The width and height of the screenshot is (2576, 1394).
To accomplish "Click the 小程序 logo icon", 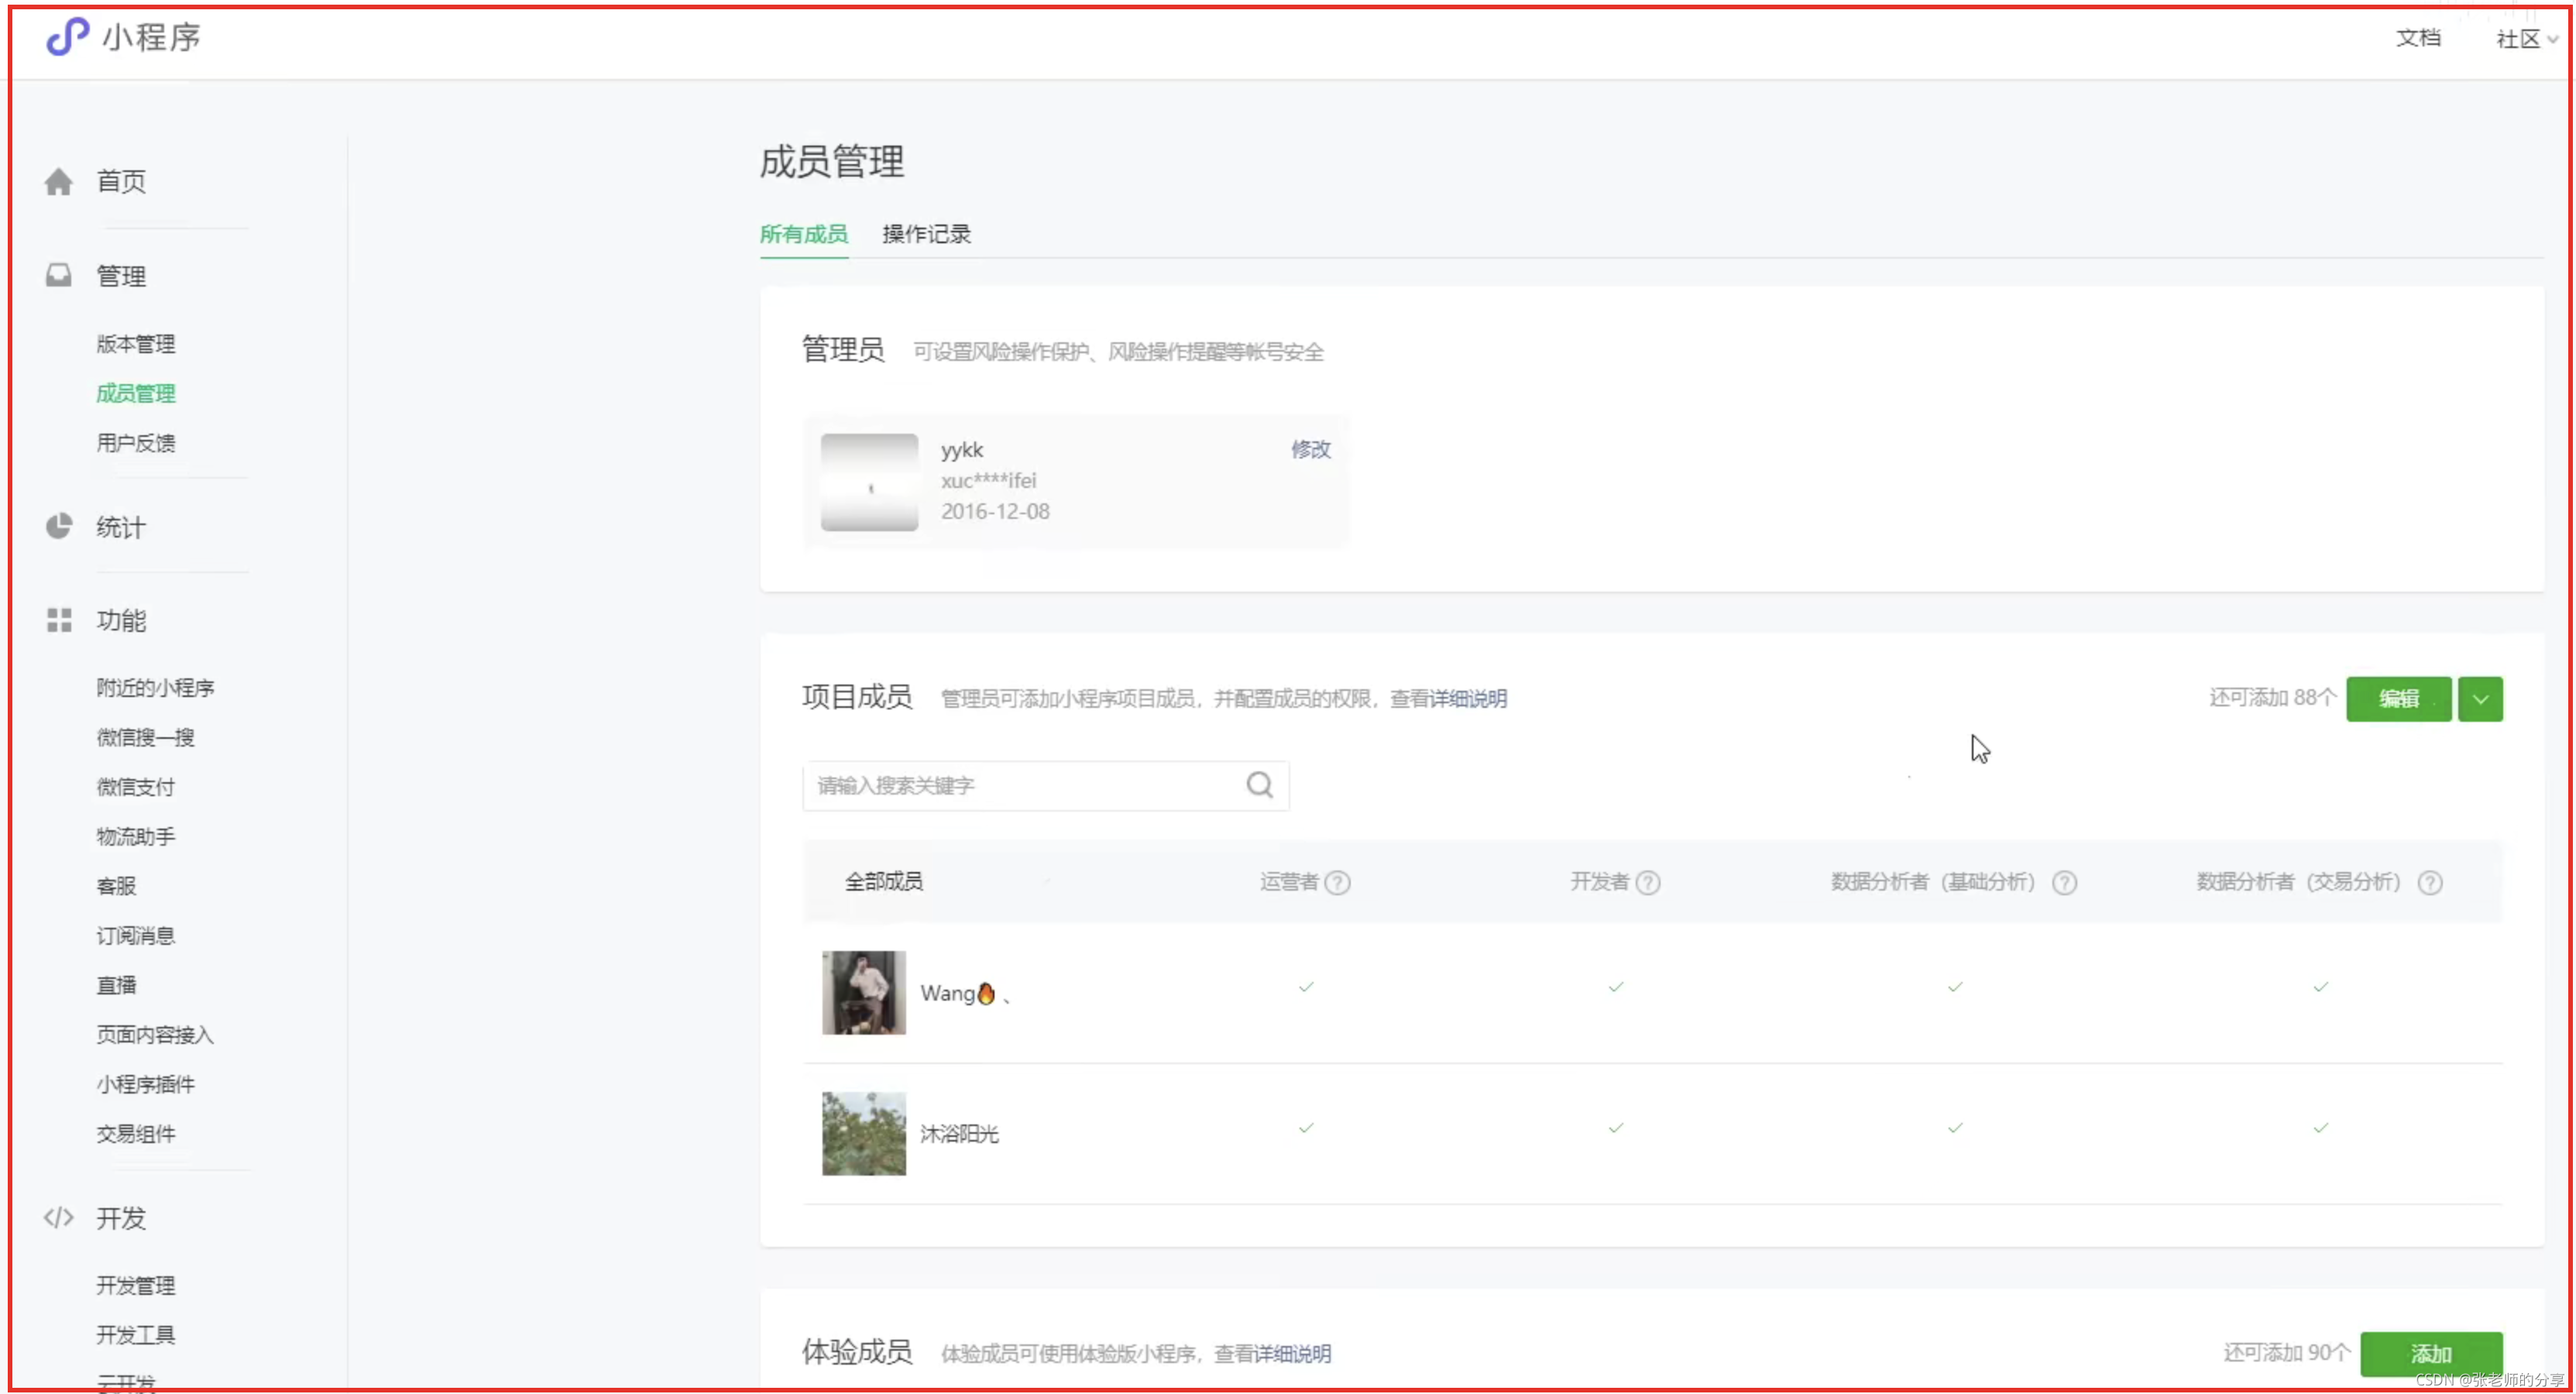I will pyautogui.click(x=68, y=37).
